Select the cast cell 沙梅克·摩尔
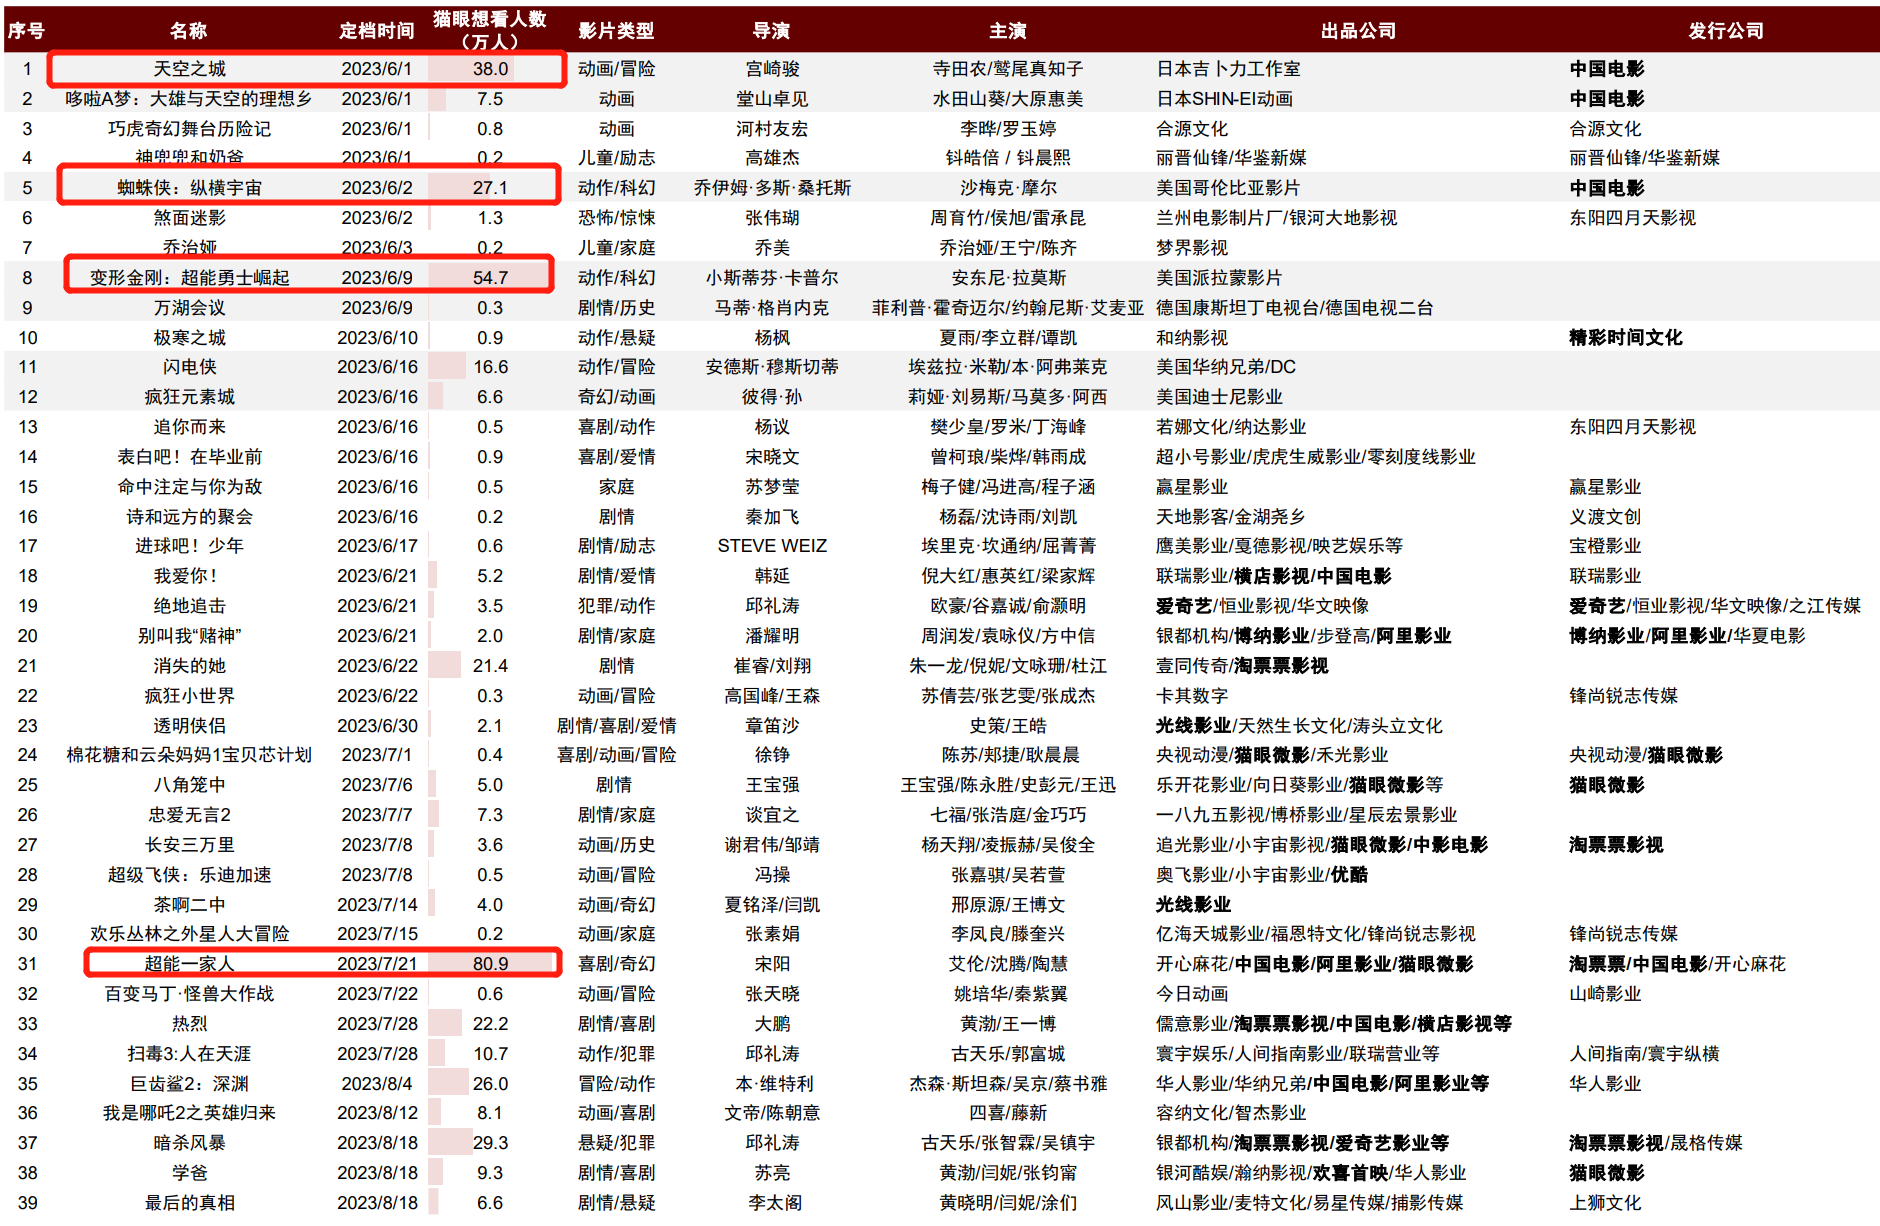Image resolution: width=1880 pixels, height=1226 pixels. [x=1008, y=188]
